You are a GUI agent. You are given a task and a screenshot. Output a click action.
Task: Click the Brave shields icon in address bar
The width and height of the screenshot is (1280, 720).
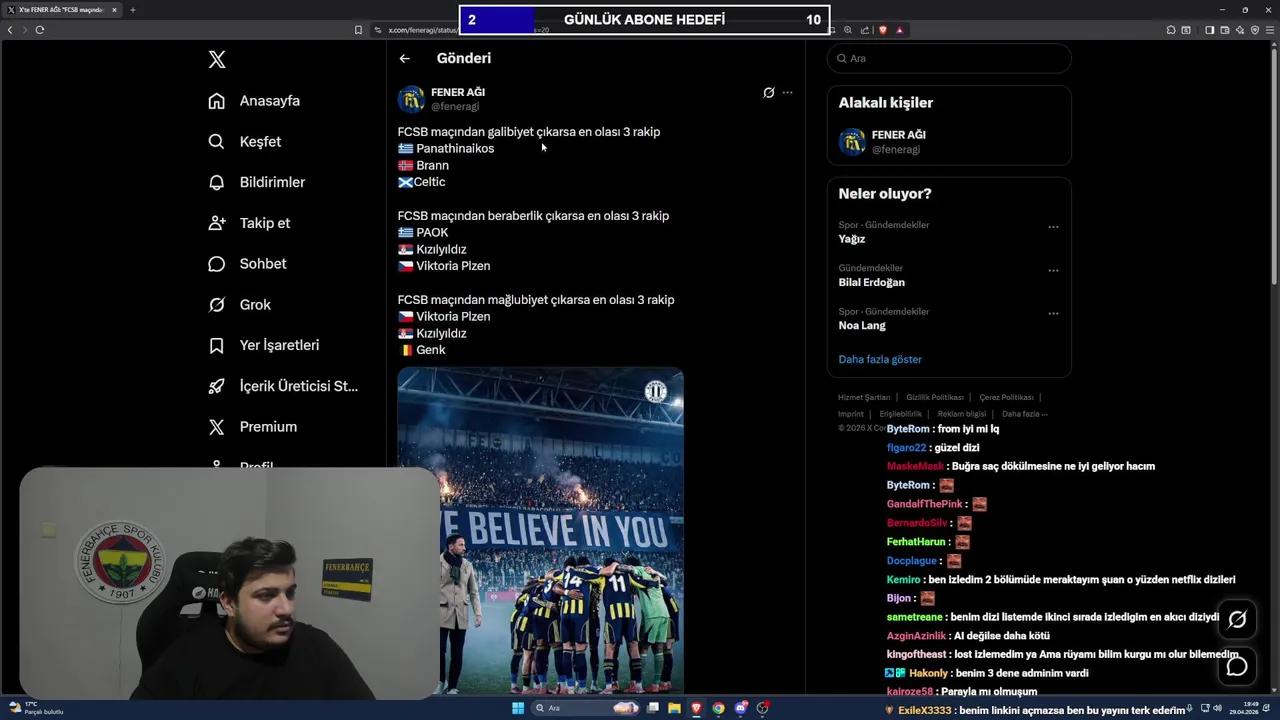pos(883,30)
